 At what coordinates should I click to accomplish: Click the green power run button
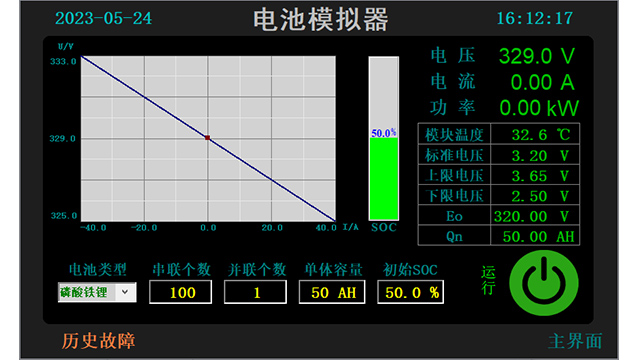(x=544, y=283)
